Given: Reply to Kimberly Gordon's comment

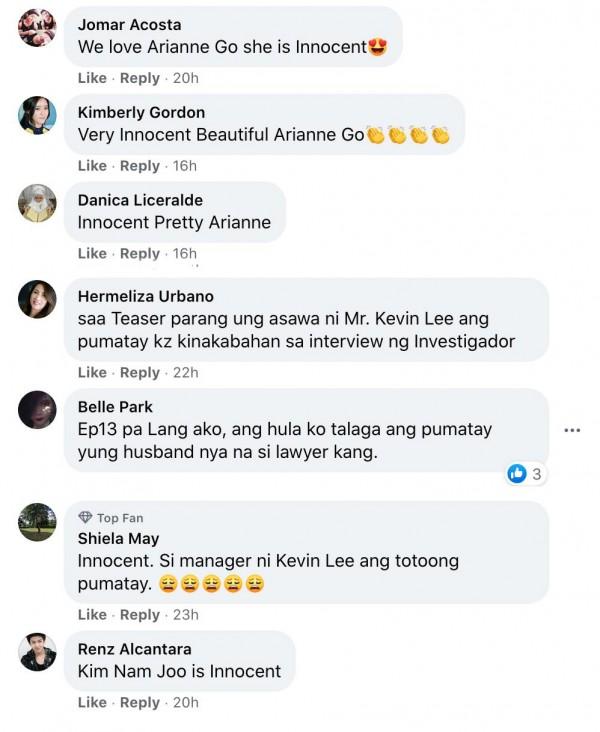Looking at the screenshot, I should 140,166.
